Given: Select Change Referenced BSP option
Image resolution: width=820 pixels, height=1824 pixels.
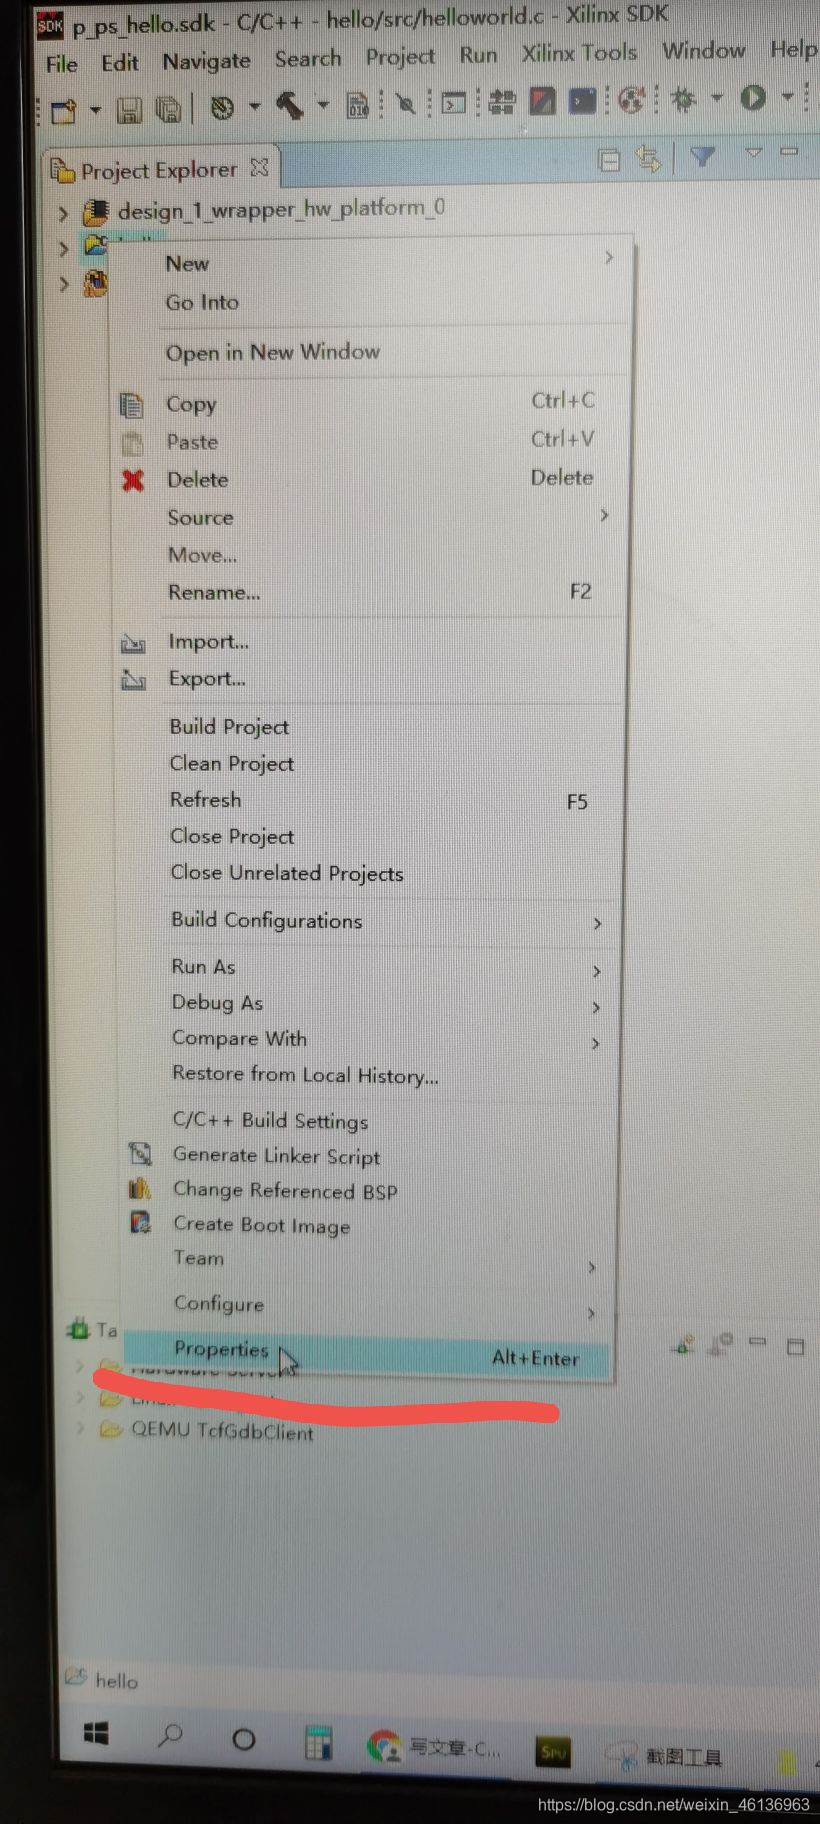Looking at the screenshot, I should click(x=285, y=1190).
